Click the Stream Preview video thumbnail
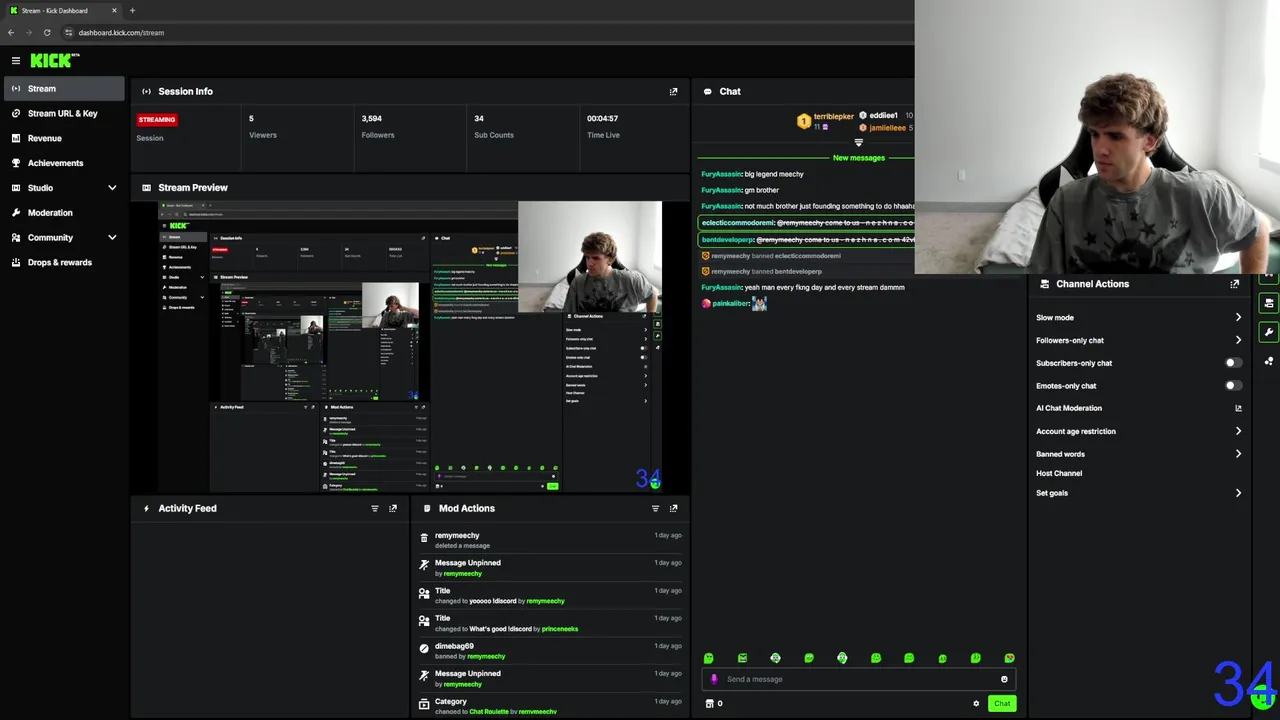Screen dimensions: 1280x720 pyautogui.click(x=410, y=347)
